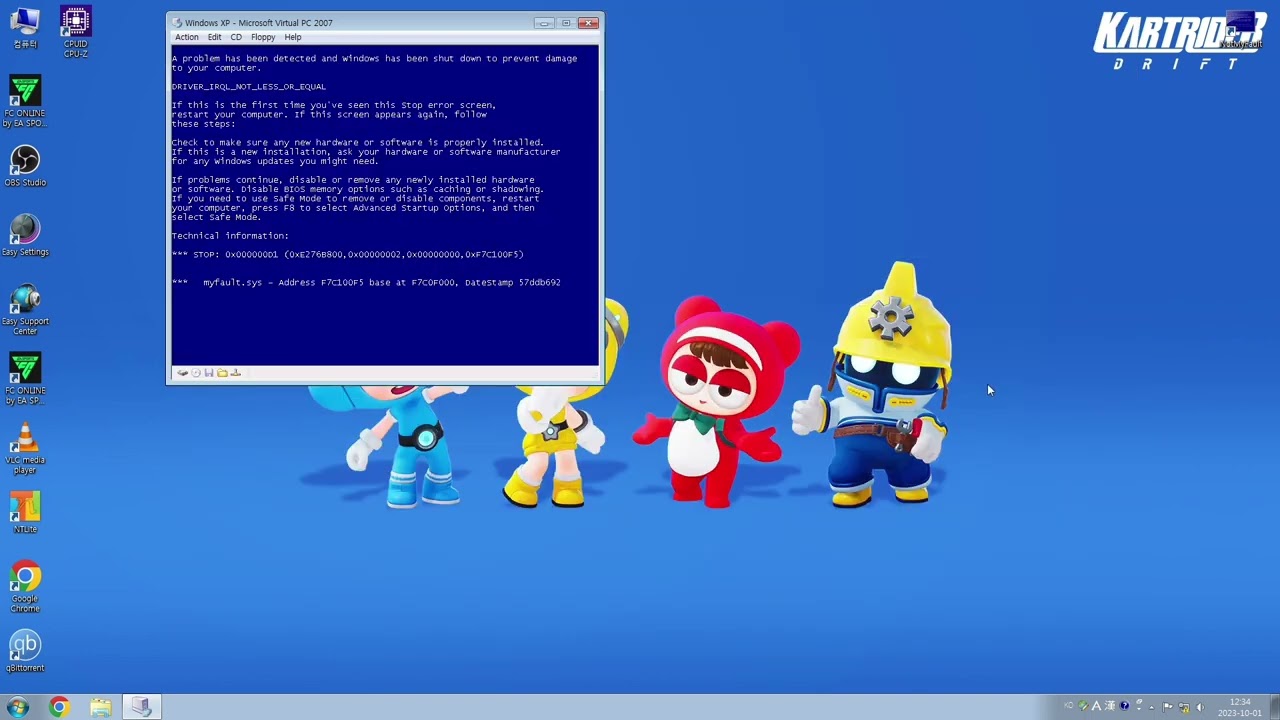Select the Virtual PC taskbar button
The width and height of the screenshot is (1280, 720).
point(141,707)
